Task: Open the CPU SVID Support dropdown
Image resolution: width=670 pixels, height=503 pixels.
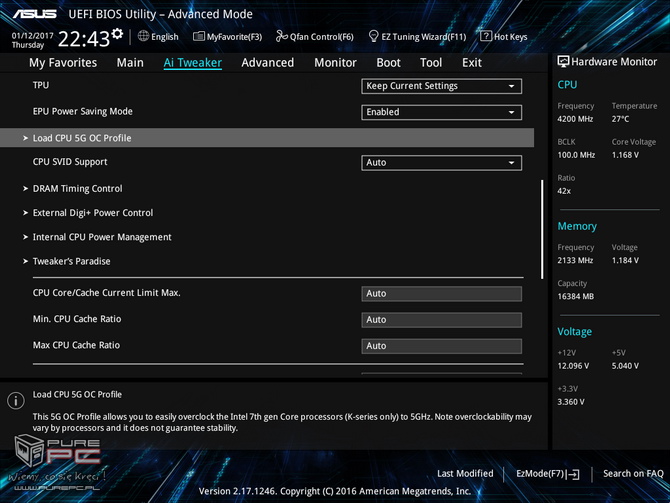Action: tap(441, 162)
